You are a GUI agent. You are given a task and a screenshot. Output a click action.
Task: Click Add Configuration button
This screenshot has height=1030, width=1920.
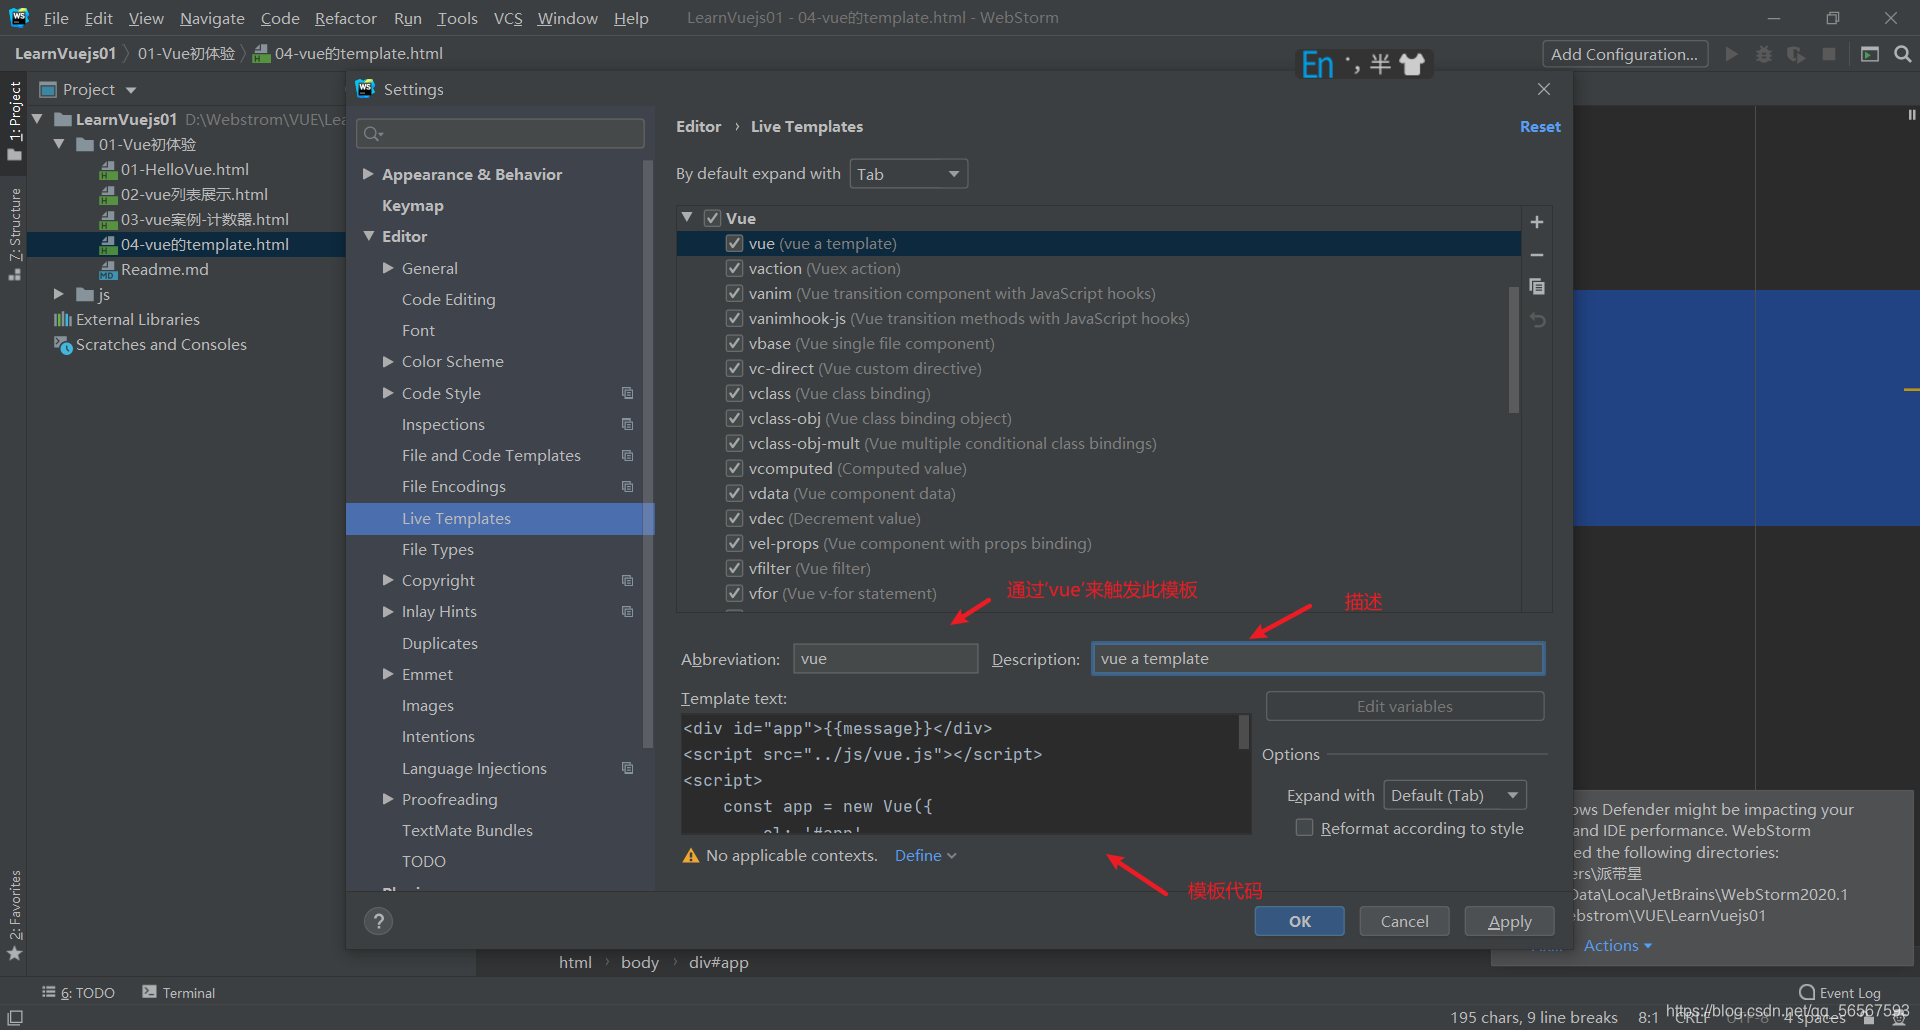coord(1624,54)
